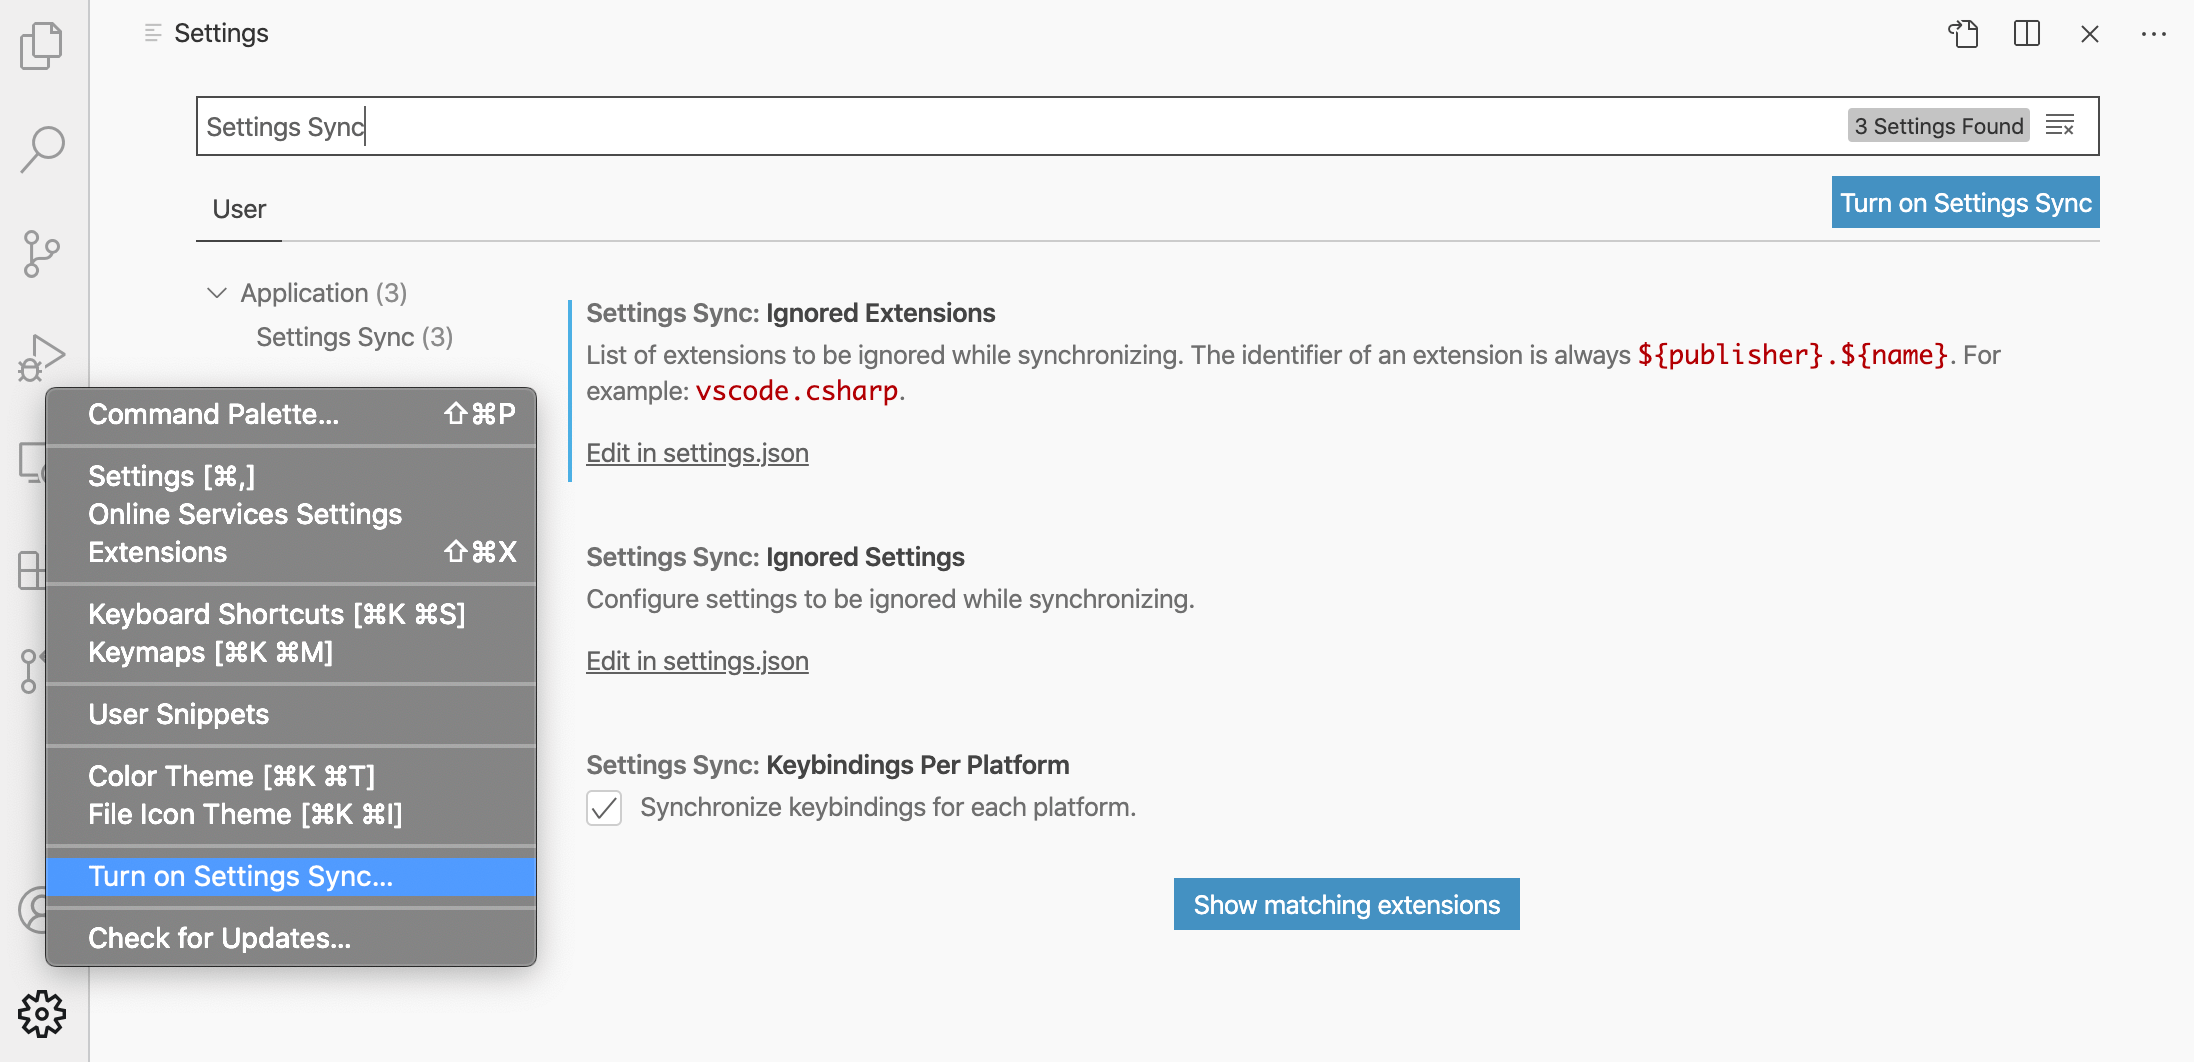Switch to the User settings tab
Image resolution: width=2194 pixels, height=1062 pixels.
click(x=237, y=209)
